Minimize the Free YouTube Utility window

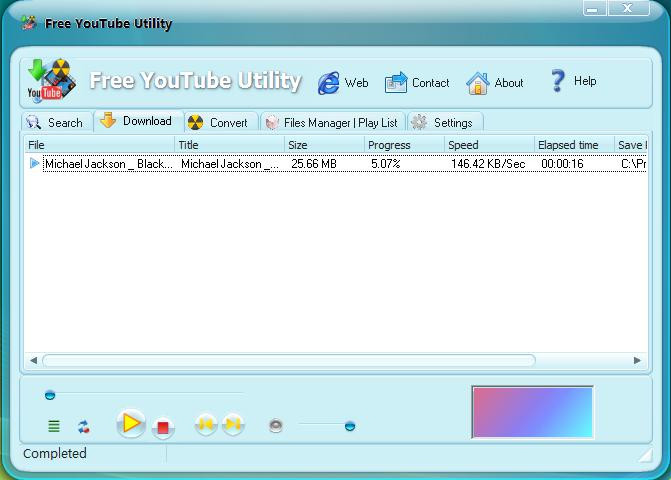coord(594,9)
